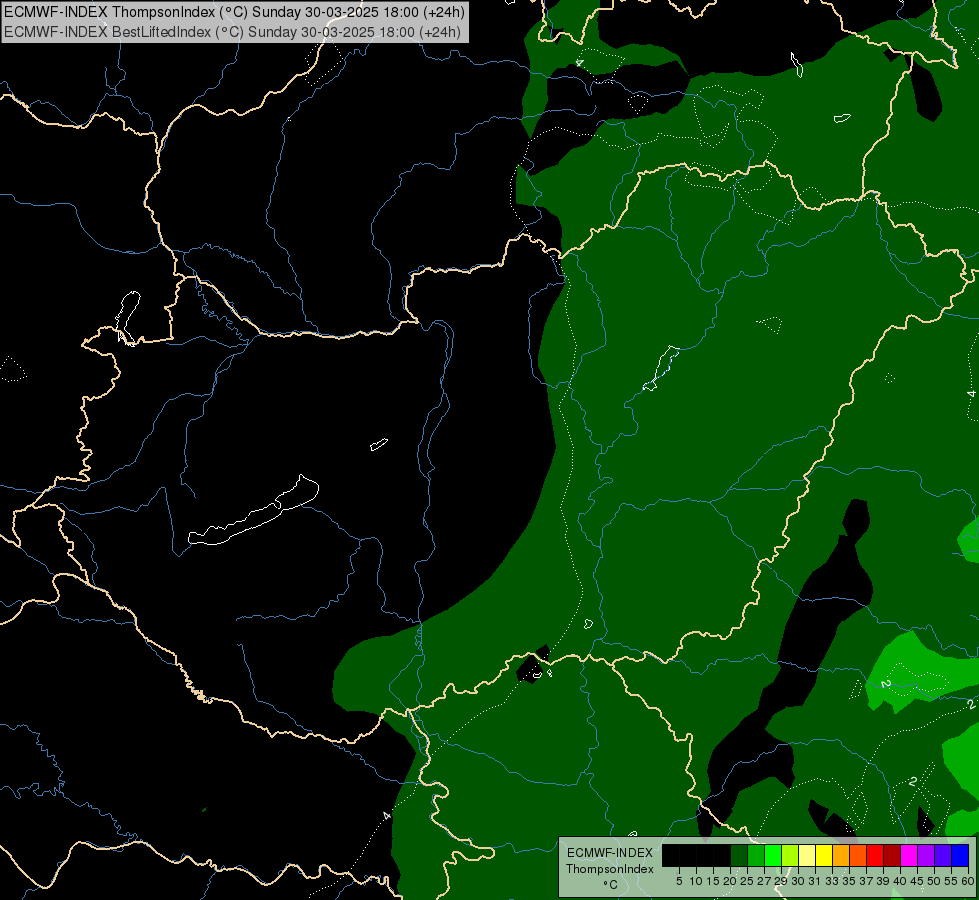Select the blue 55-60 legend swatch
This screenshot has width=979, height=900.
[960, 855]
